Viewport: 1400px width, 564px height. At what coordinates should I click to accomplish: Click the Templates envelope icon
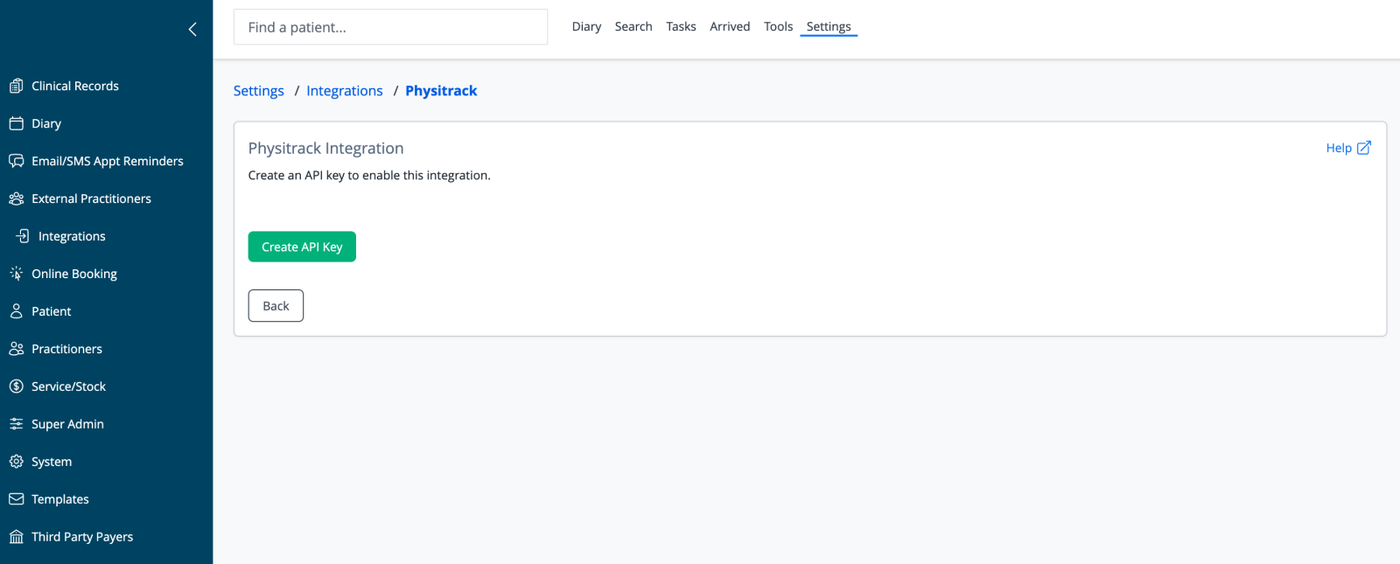[16, 499]
